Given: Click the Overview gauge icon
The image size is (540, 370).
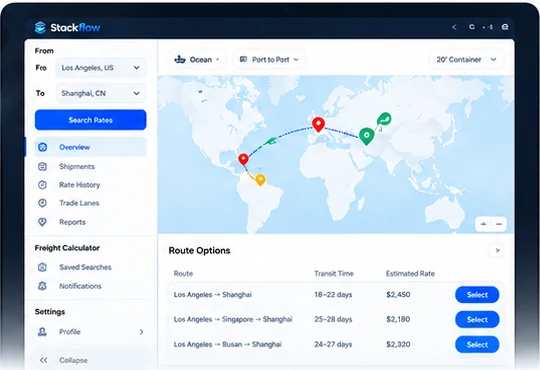Looking at the screenshot, I should pos(42,147).
